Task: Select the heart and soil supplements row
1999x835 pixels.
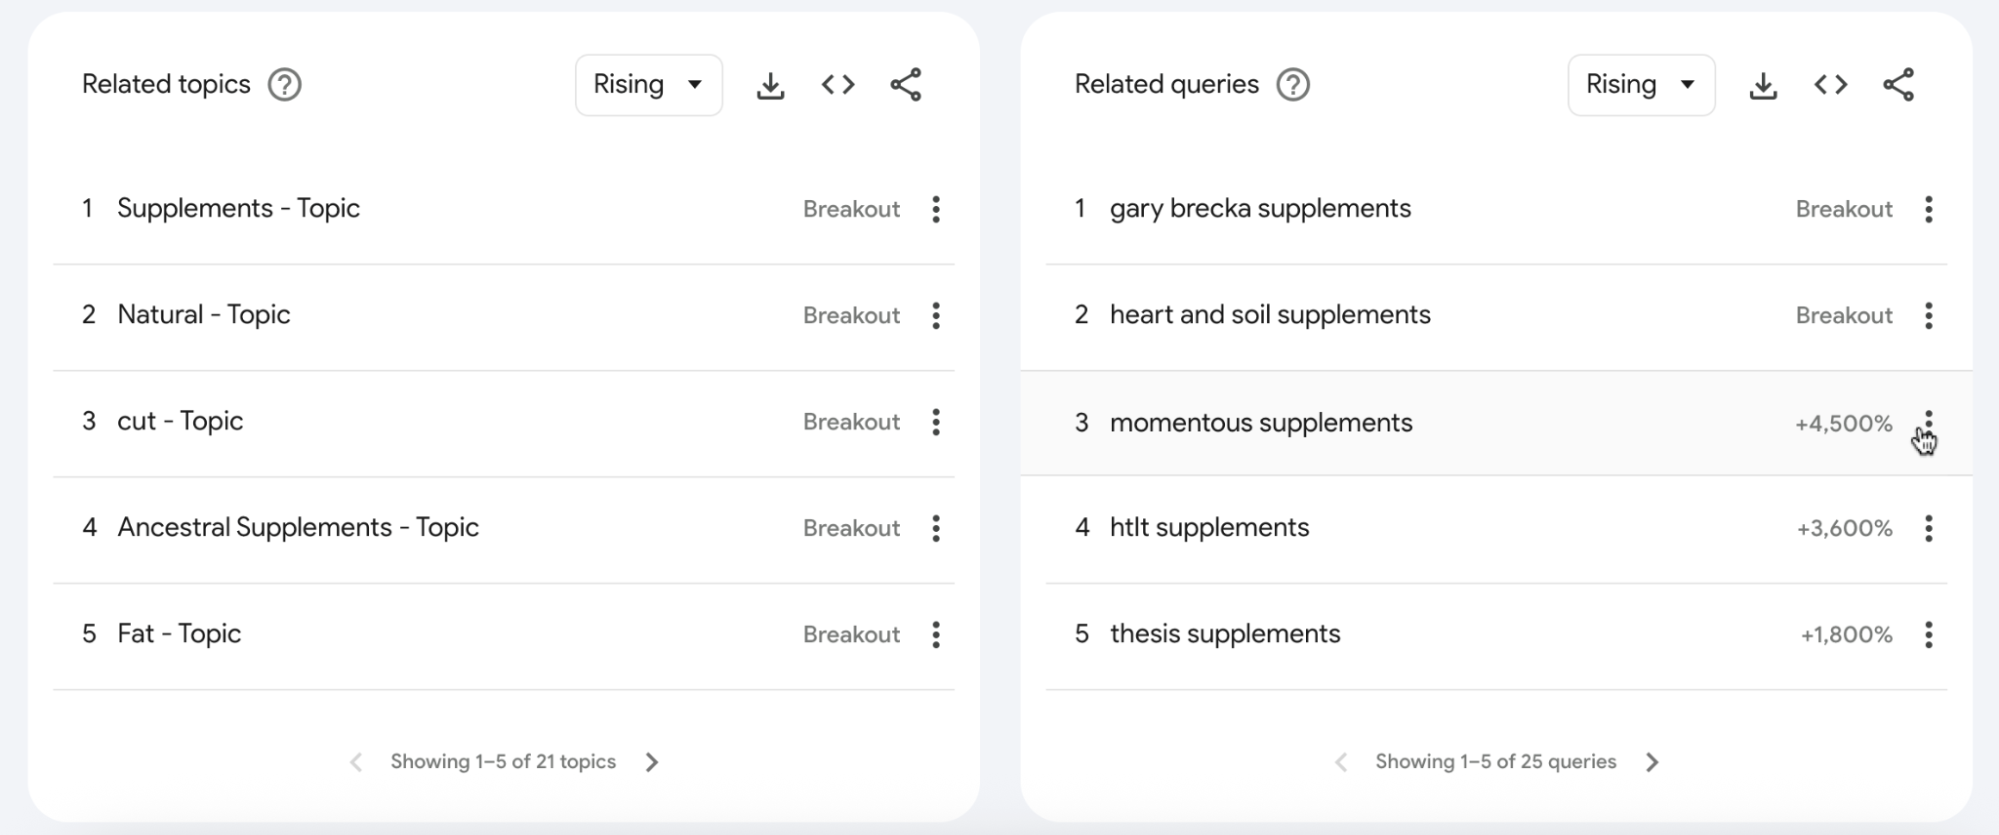Action: (1271, 315)
